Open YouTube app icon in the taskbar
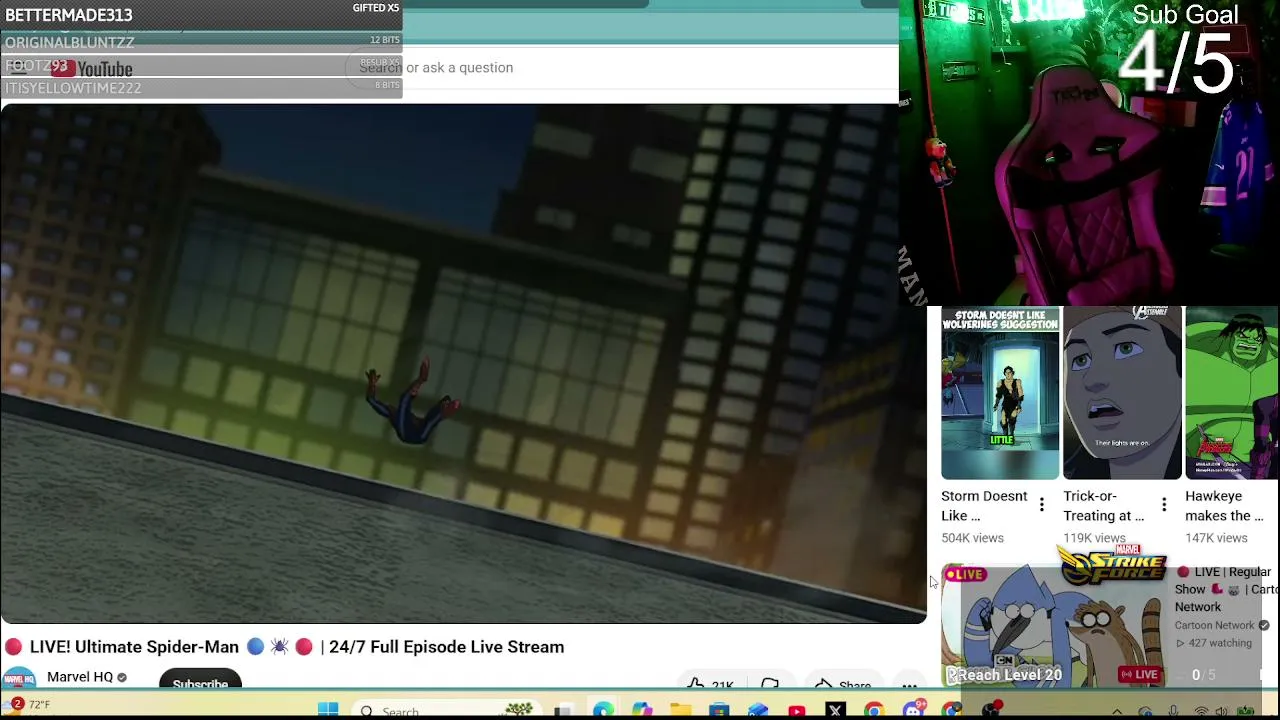 coord(797,711)
